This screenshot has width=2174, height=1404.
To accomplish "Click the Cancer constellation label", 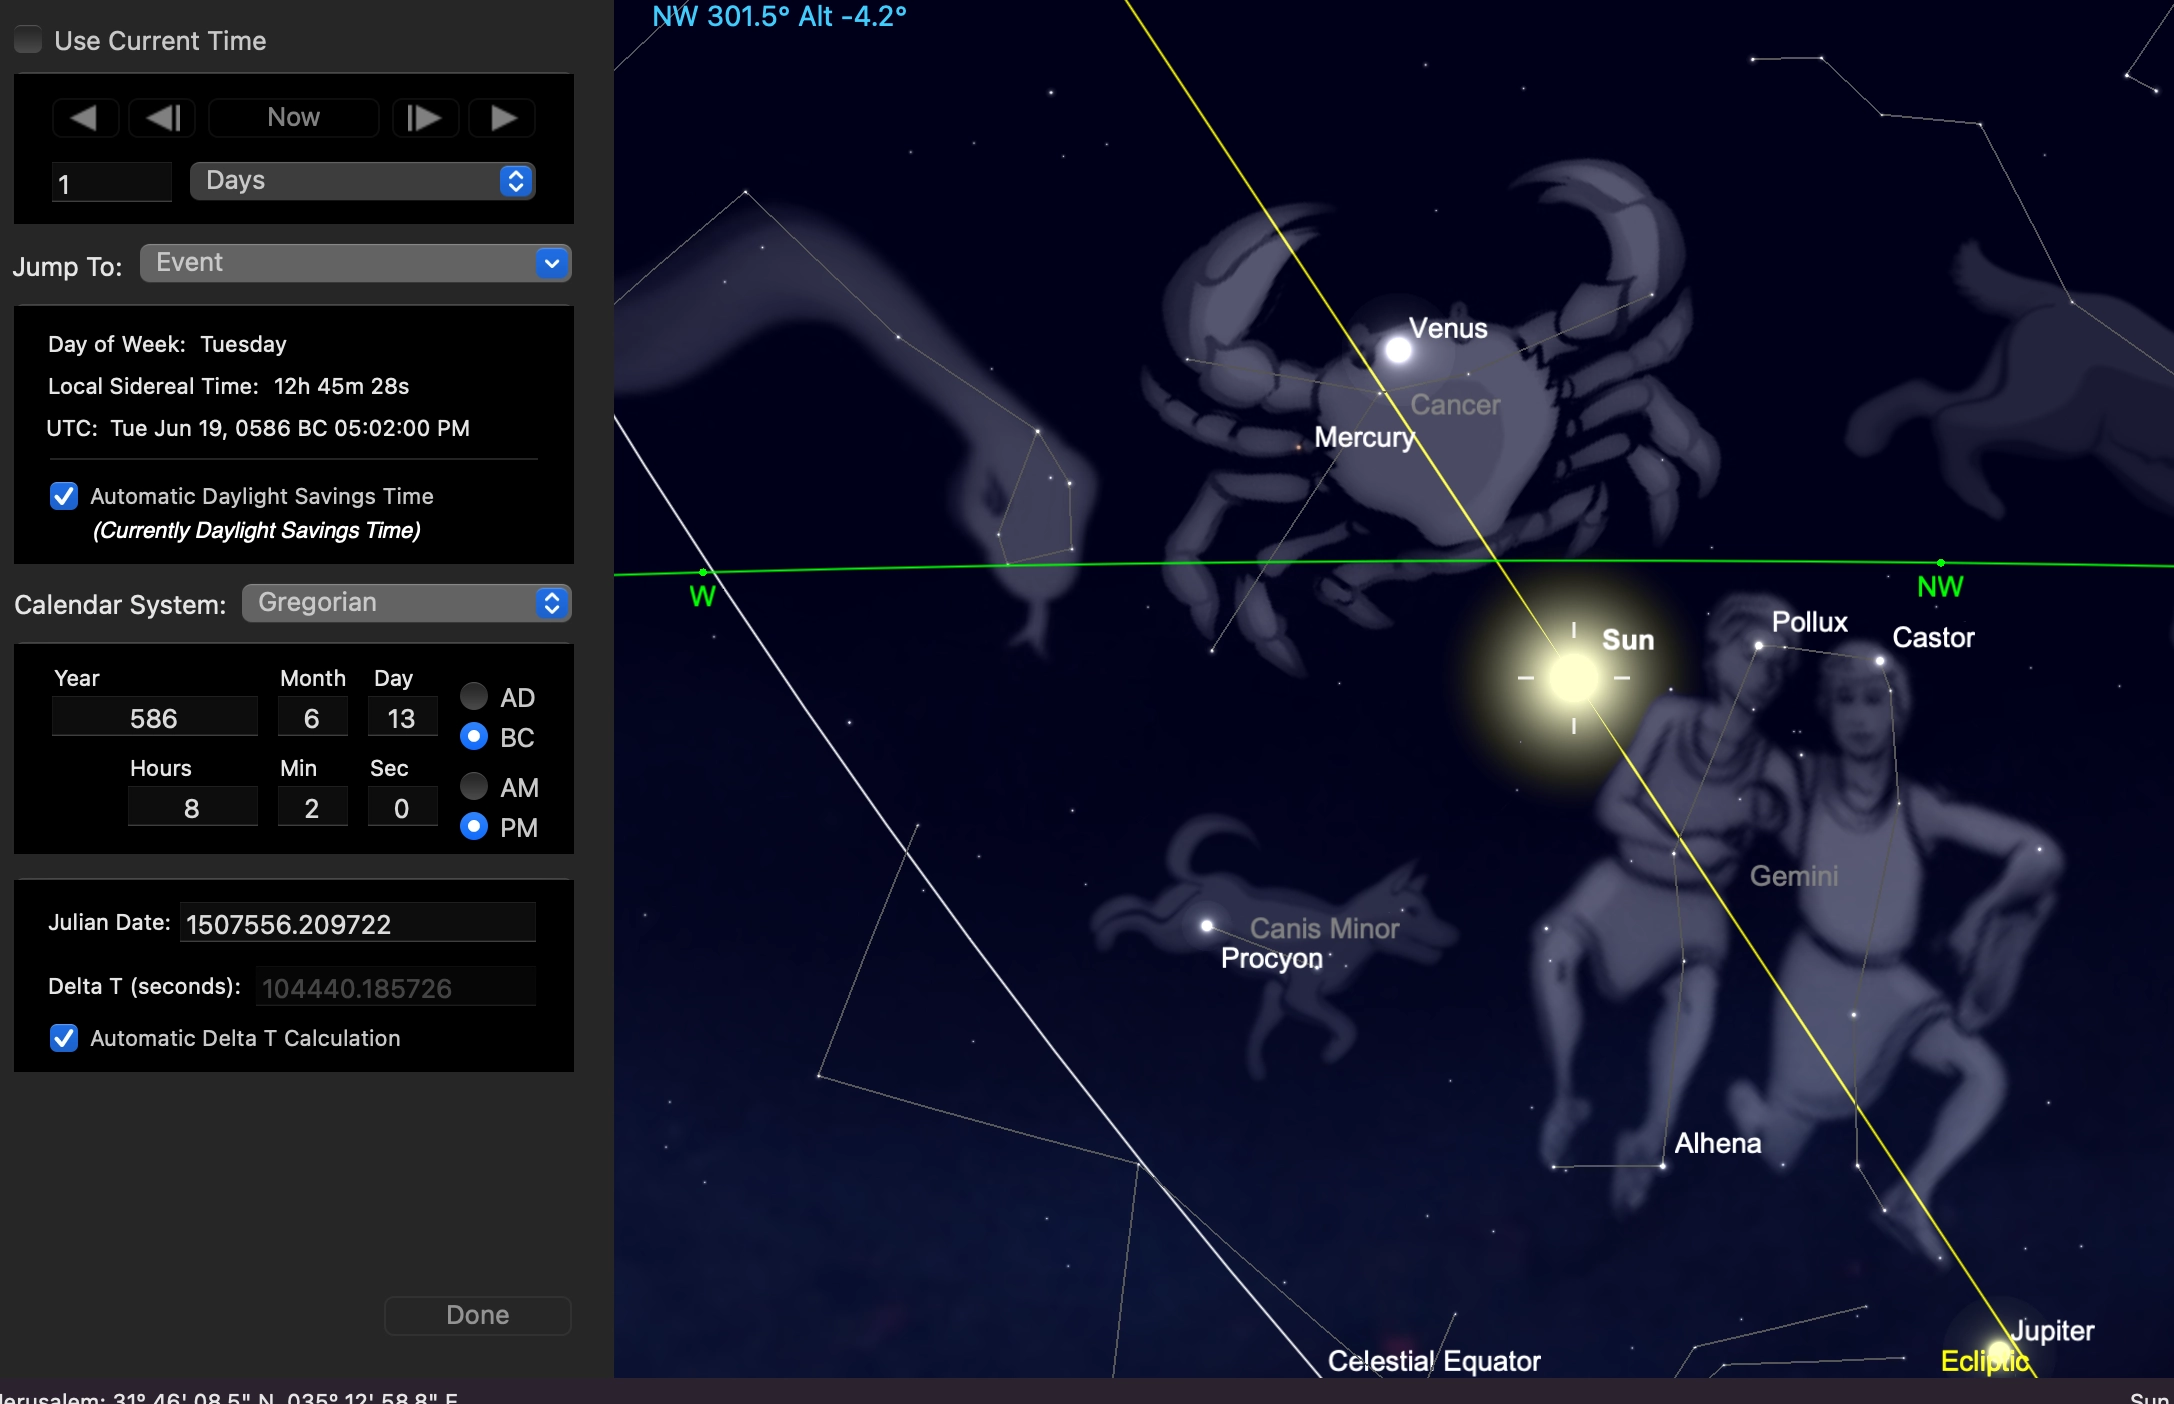I will [x=1455, y=405].
